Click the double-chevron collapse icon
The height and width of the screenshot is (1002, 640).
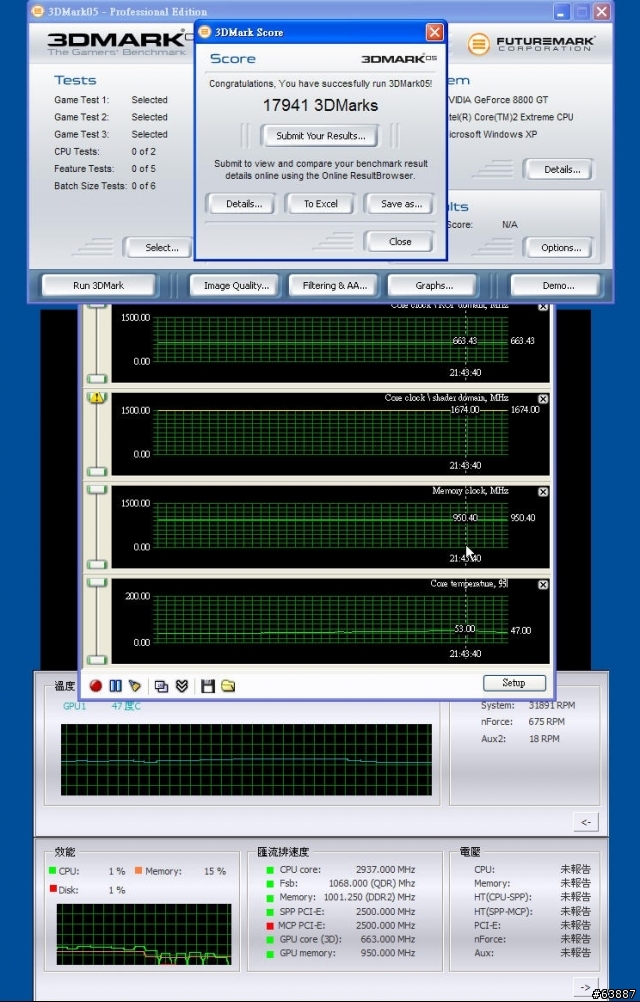[182, 686]
